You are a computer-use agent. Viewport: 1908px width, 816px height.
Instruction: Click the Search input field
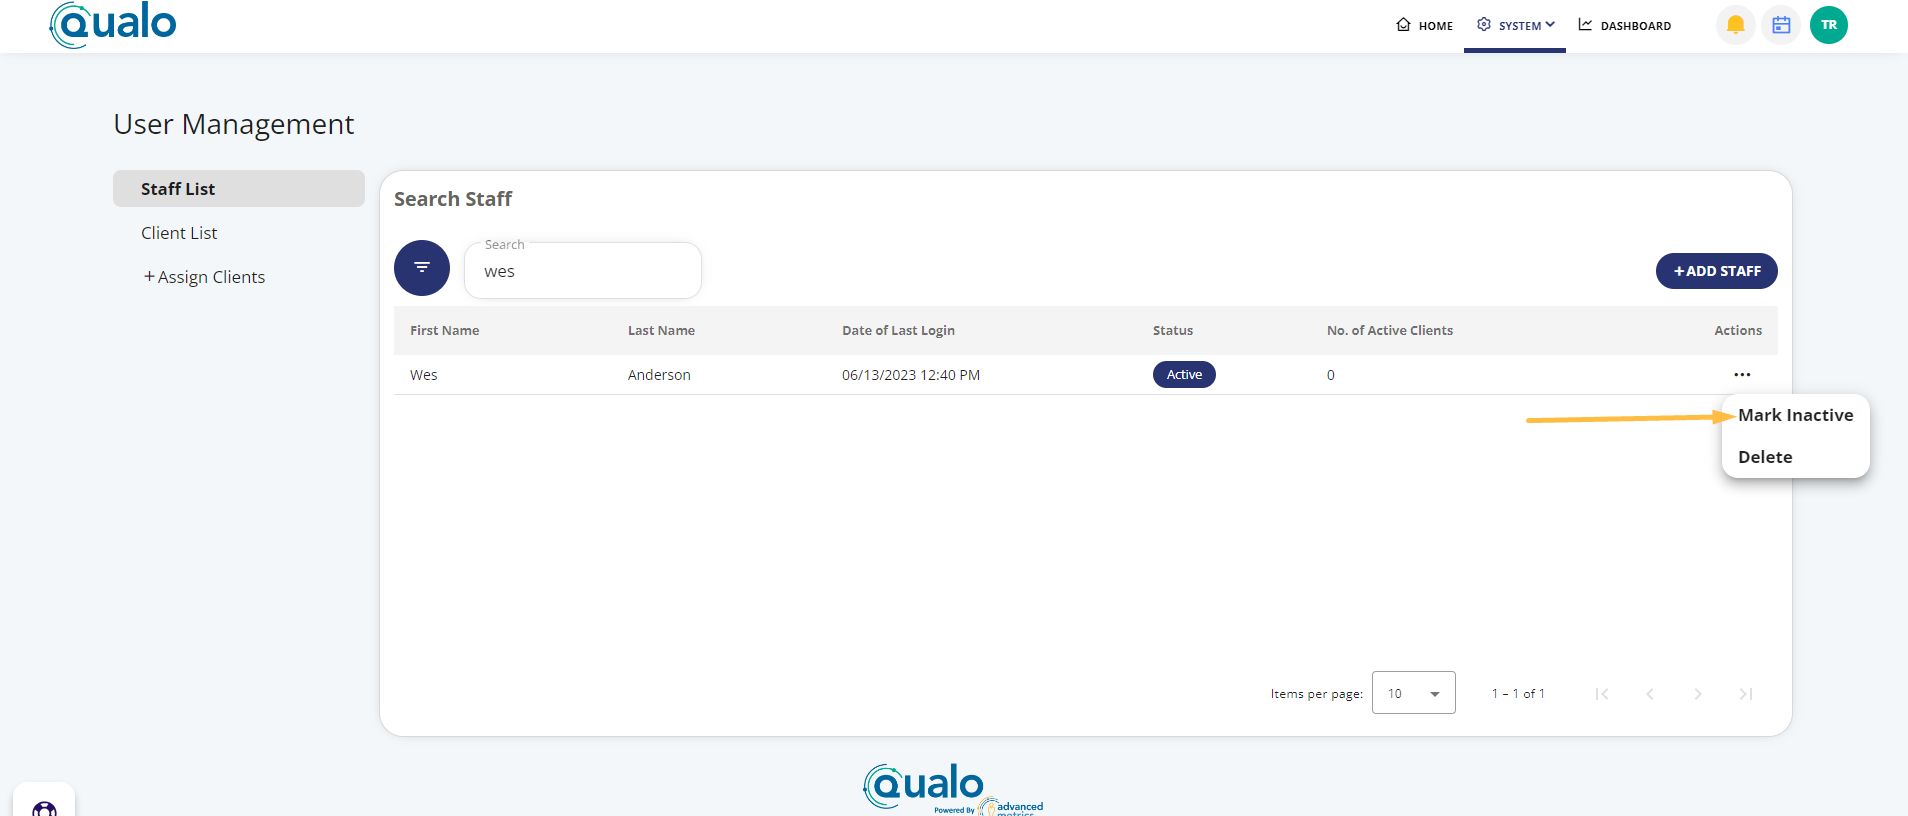pos(583,272)
